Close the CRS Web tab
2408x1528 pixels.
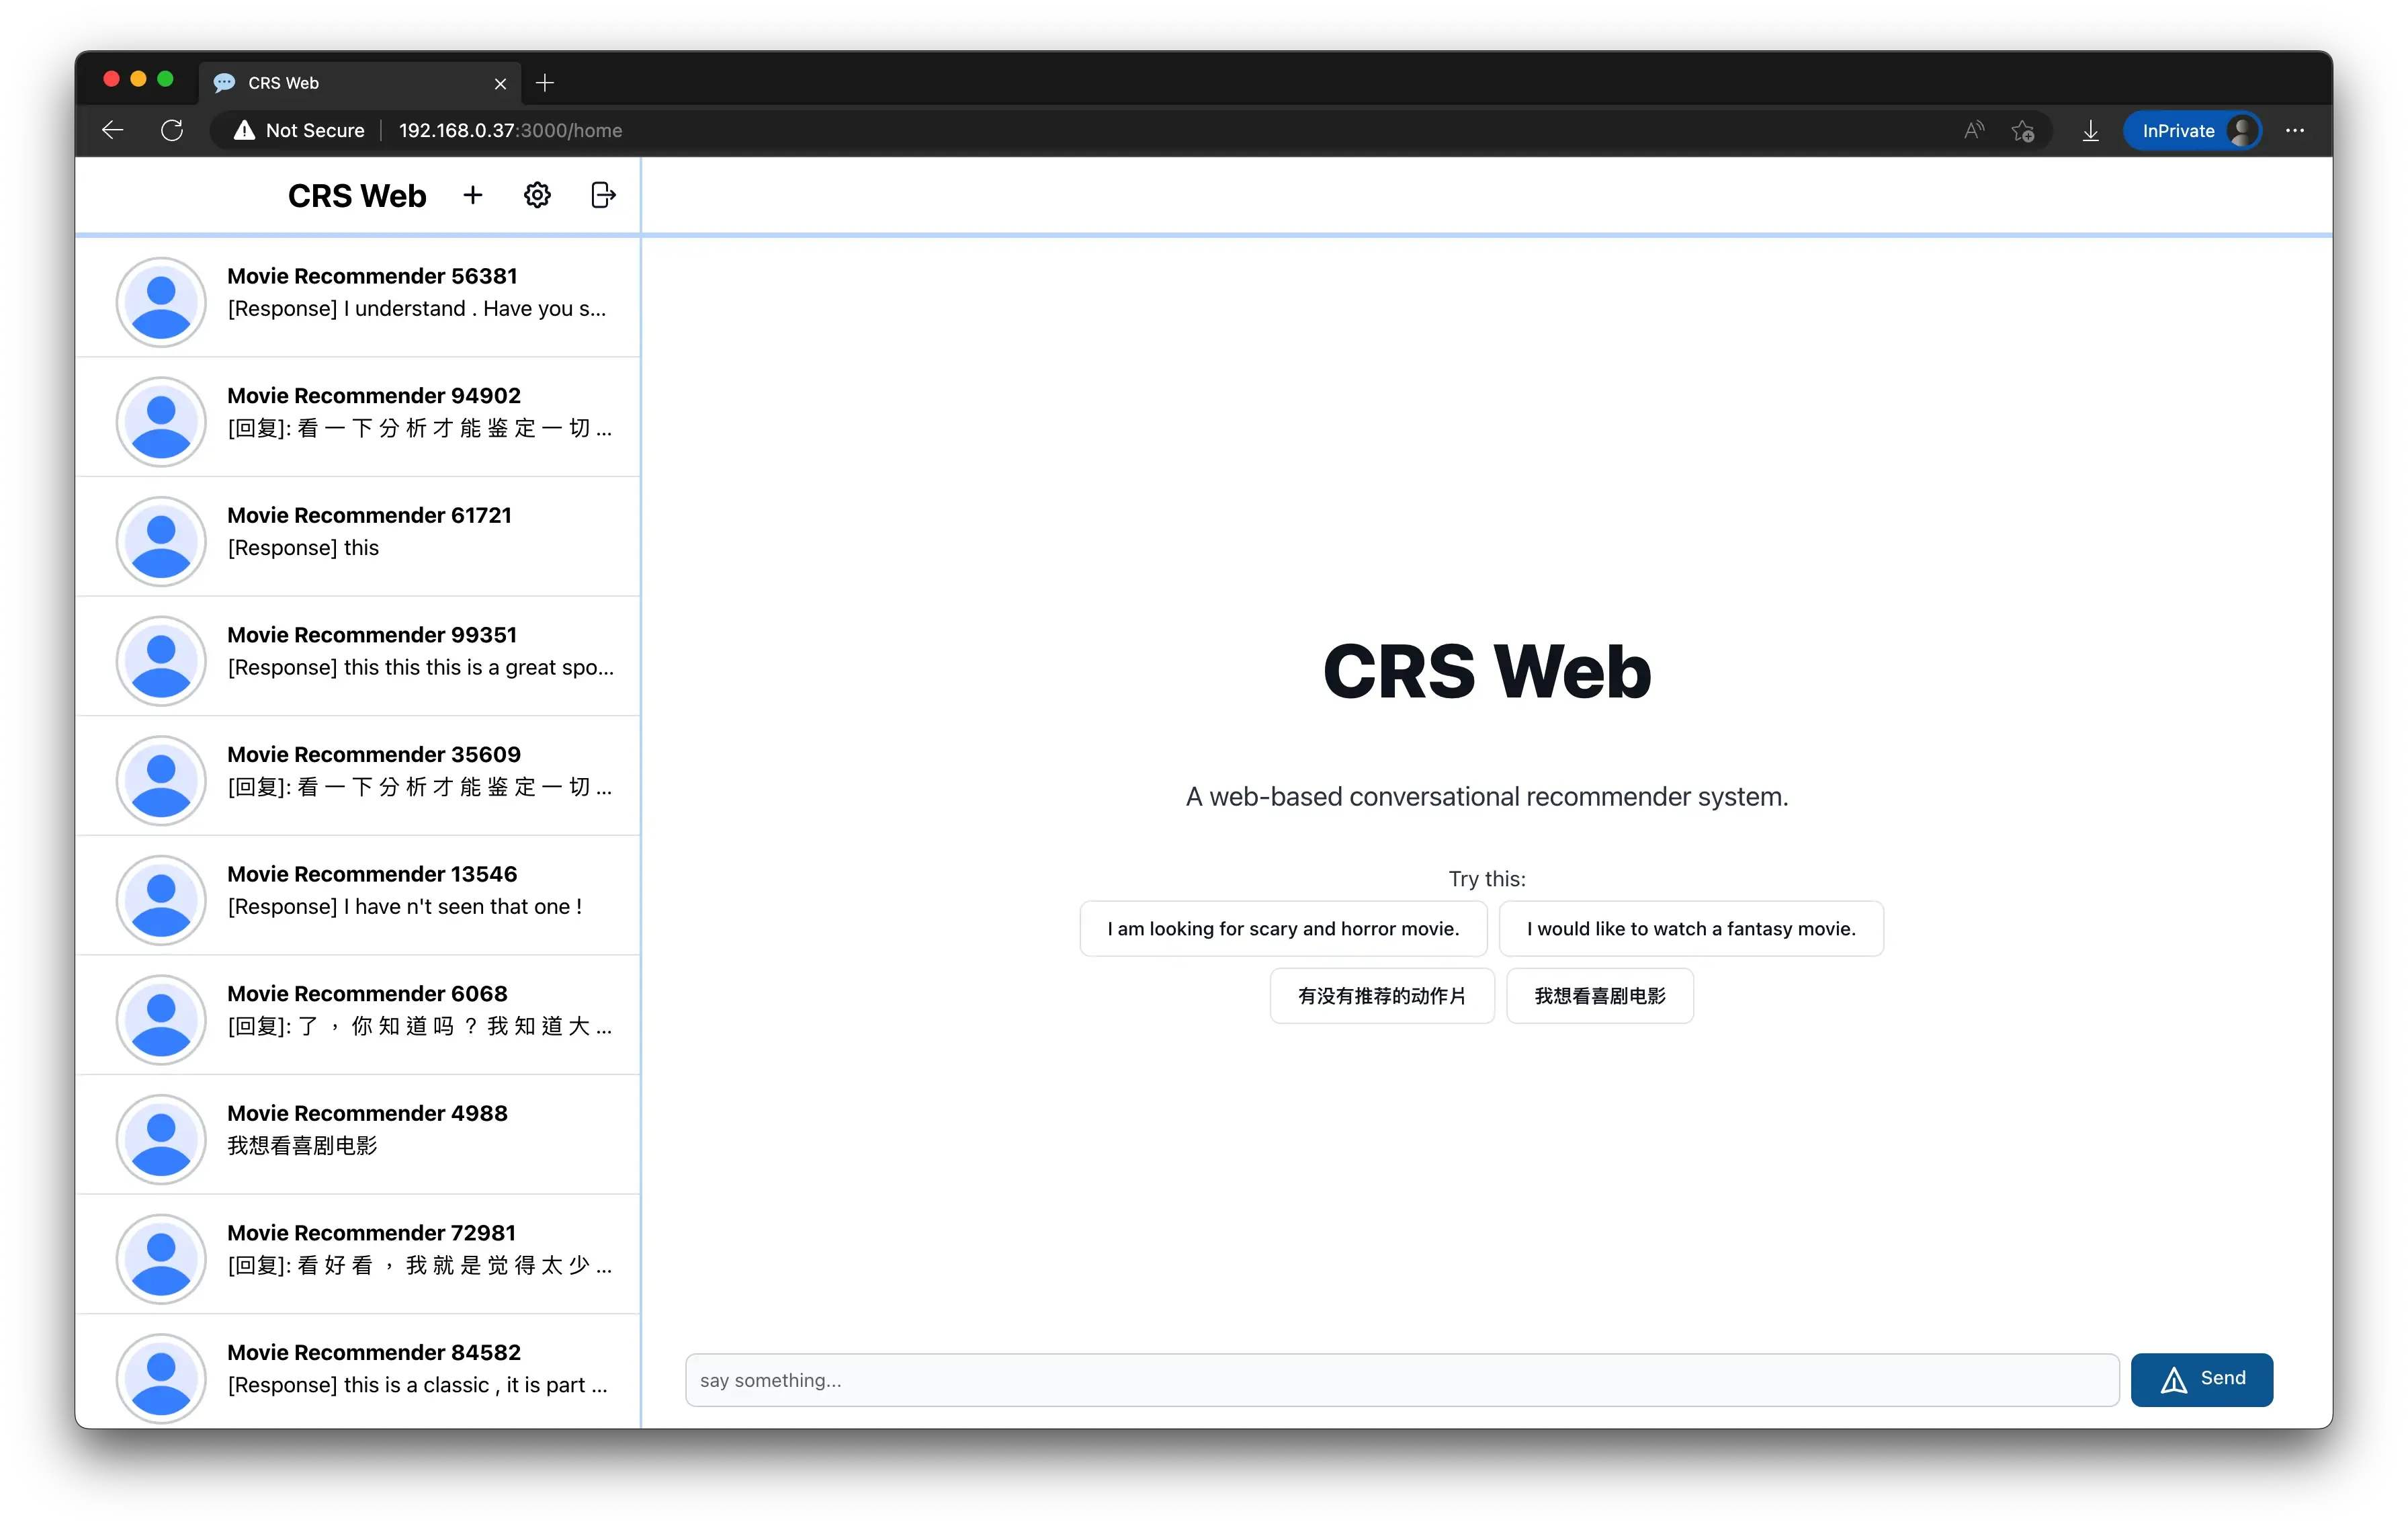click(x=500, y=84)
